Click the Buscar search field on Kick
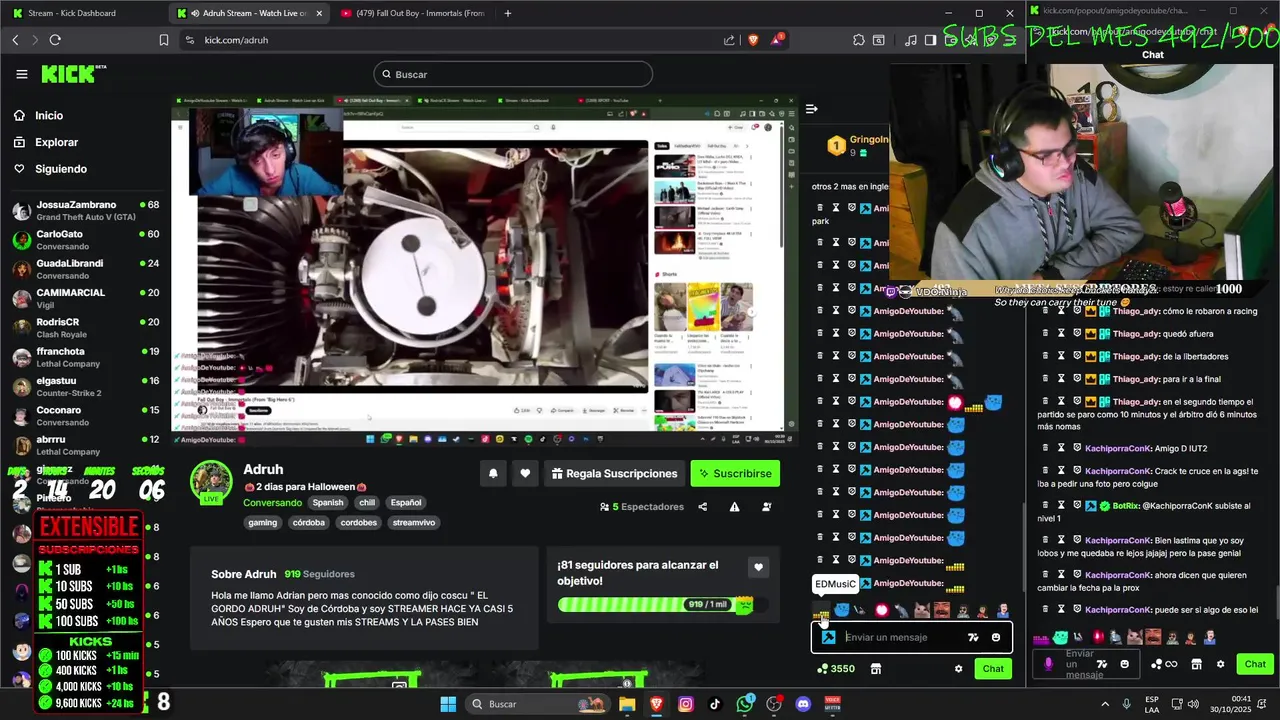Image resolution: width=1280 pixels, height=720 pixels. [x=513, y=74]
